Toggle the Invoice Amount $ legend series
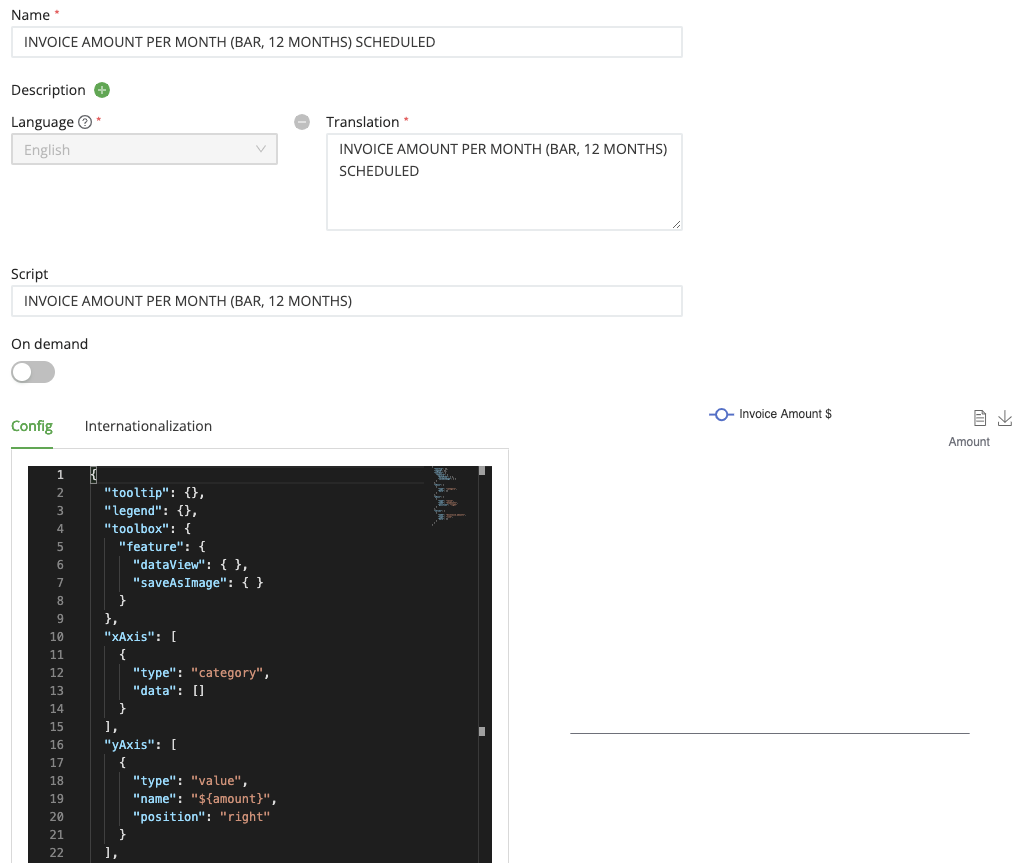1023x863 pixels. [x=770, y=414]
